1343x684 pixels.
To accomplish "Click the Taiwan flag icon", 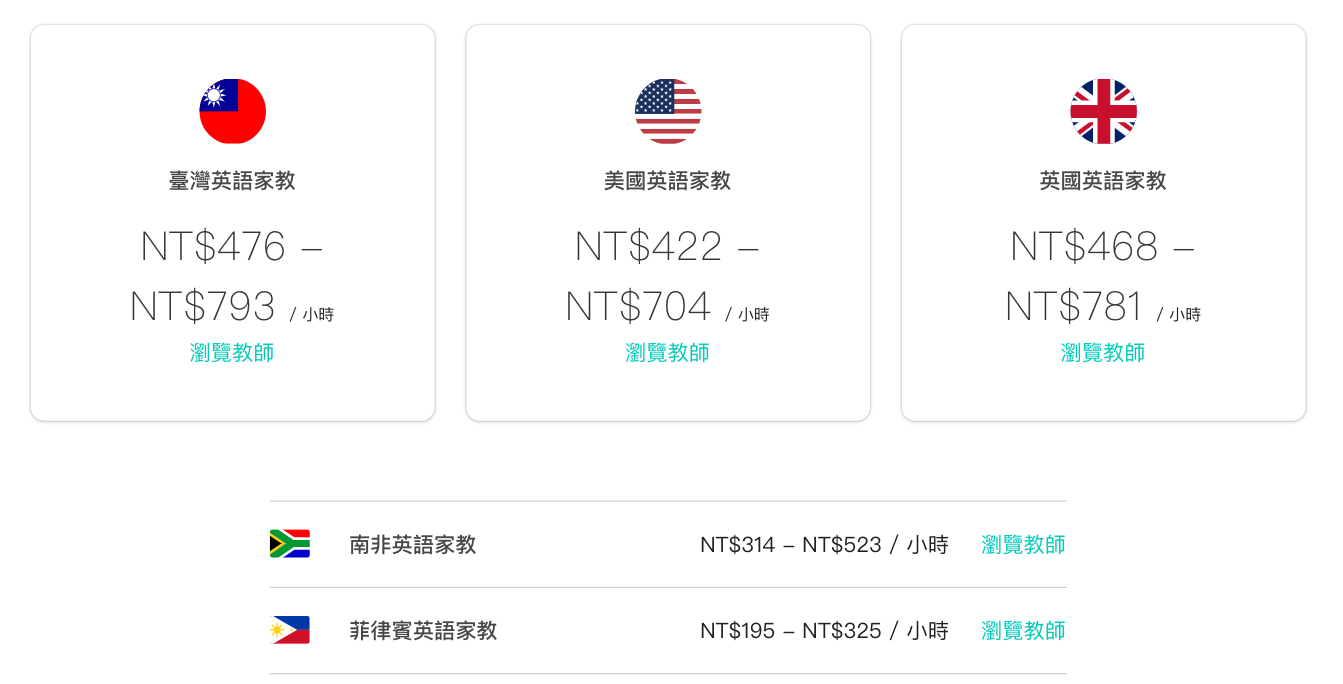I will tap(232, 111).
